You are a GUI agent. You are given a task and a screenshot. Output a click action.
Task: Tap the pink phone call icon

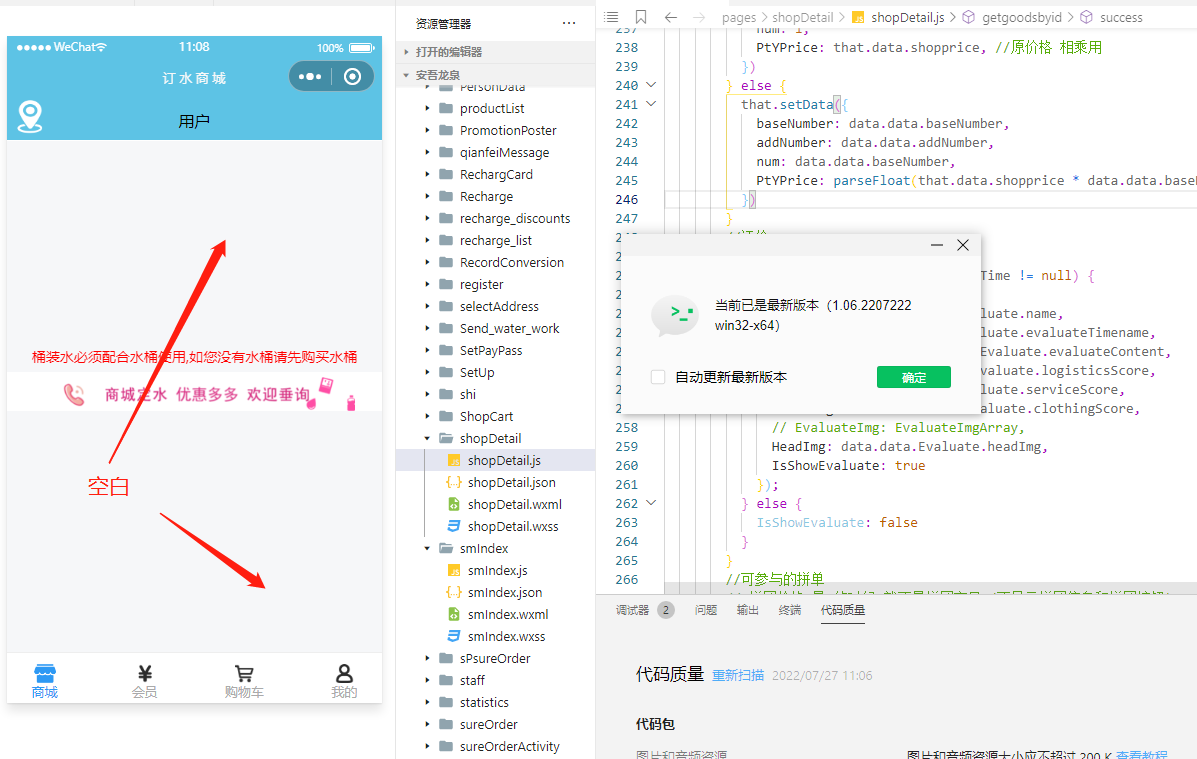(x=74, y=394)
